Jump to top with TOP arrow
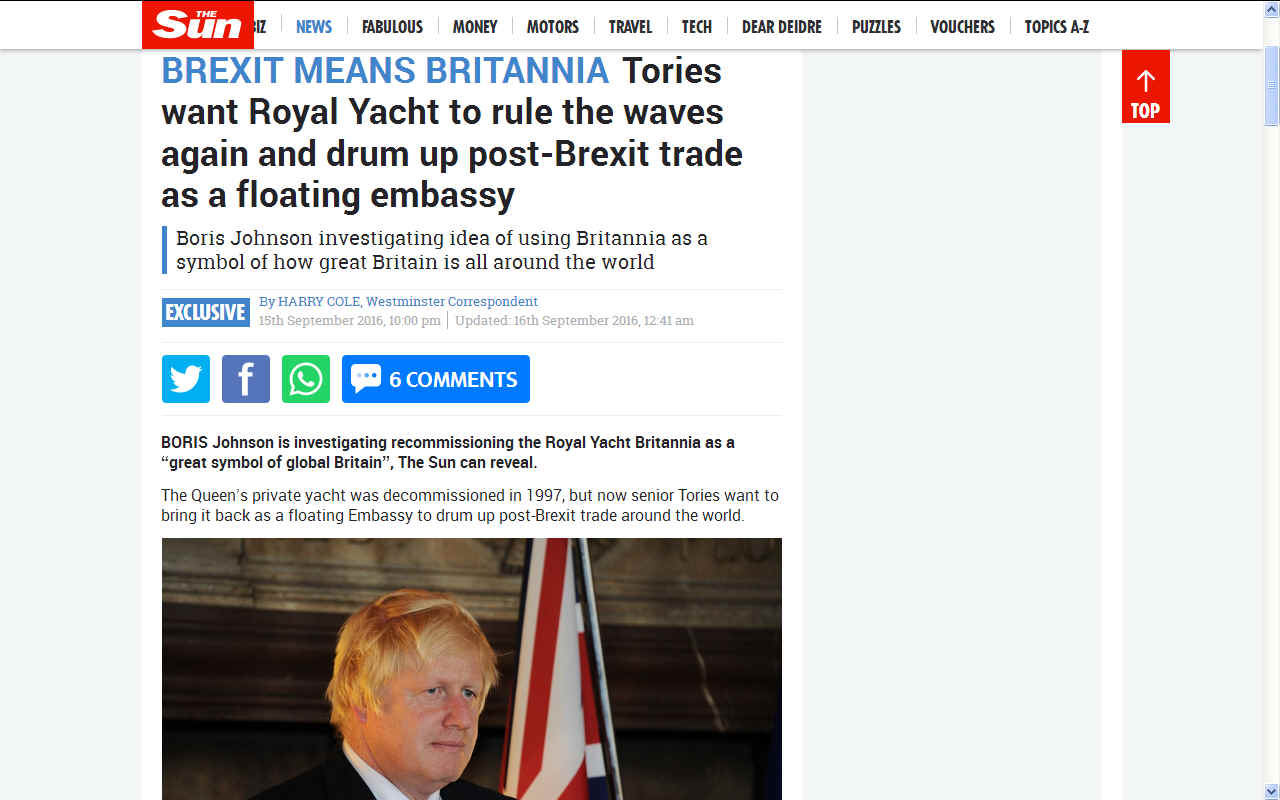 [1146, 86]
